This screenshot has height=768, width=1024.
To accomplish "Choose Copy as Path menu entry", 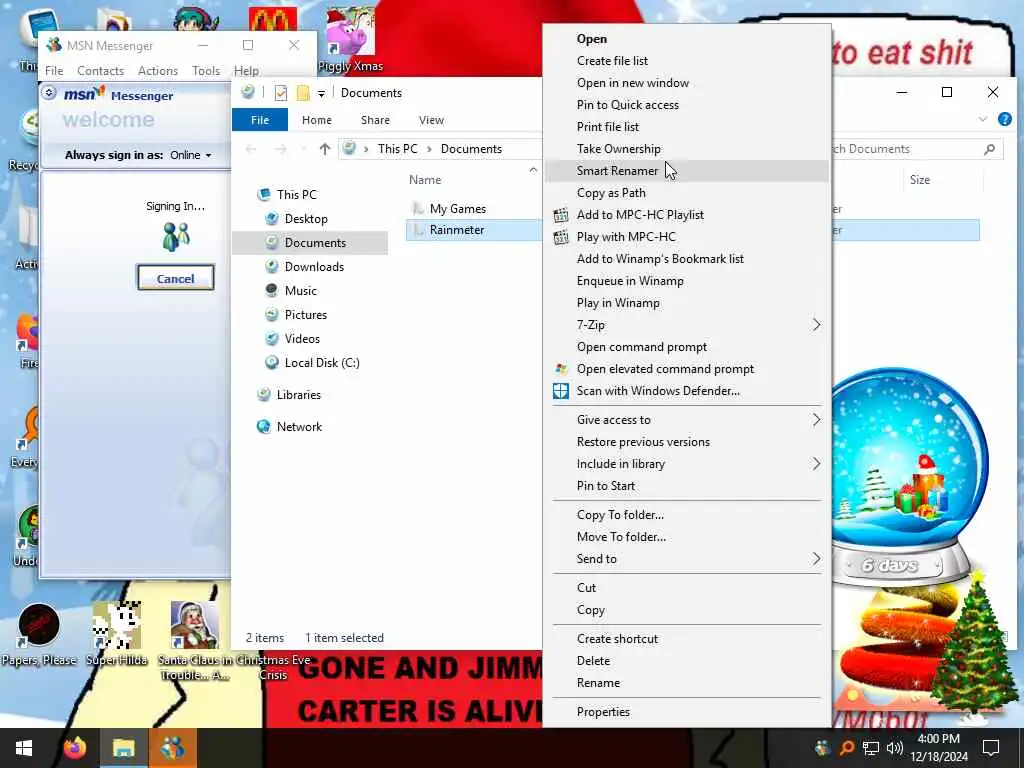I will click(686, 193).
